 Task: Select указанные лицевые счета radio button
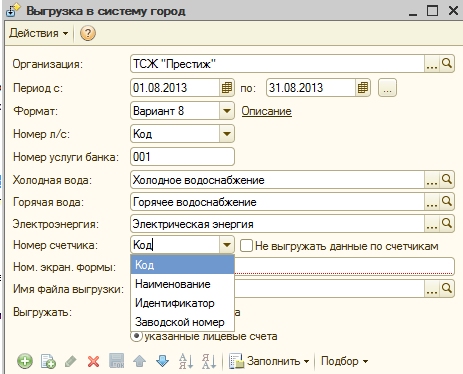point(136,336)
